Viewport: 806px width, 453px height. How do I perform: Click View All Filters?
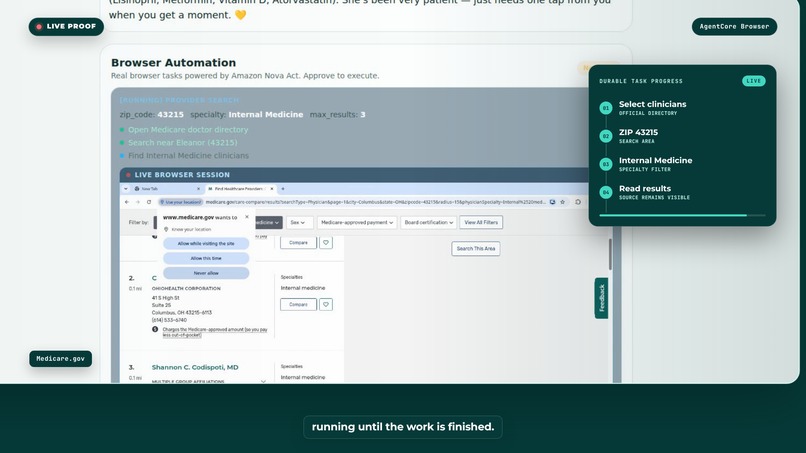click(481, 223)
